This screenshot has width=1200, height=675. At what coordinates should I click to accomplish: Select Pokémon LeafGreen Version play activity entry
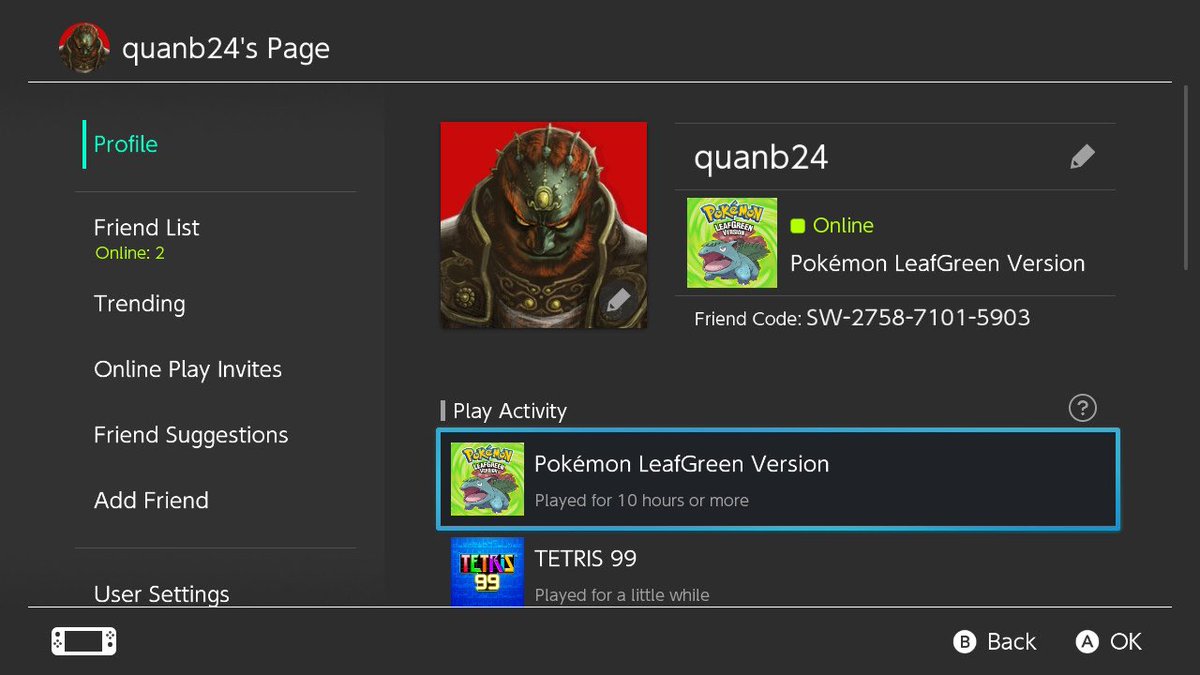778,479
